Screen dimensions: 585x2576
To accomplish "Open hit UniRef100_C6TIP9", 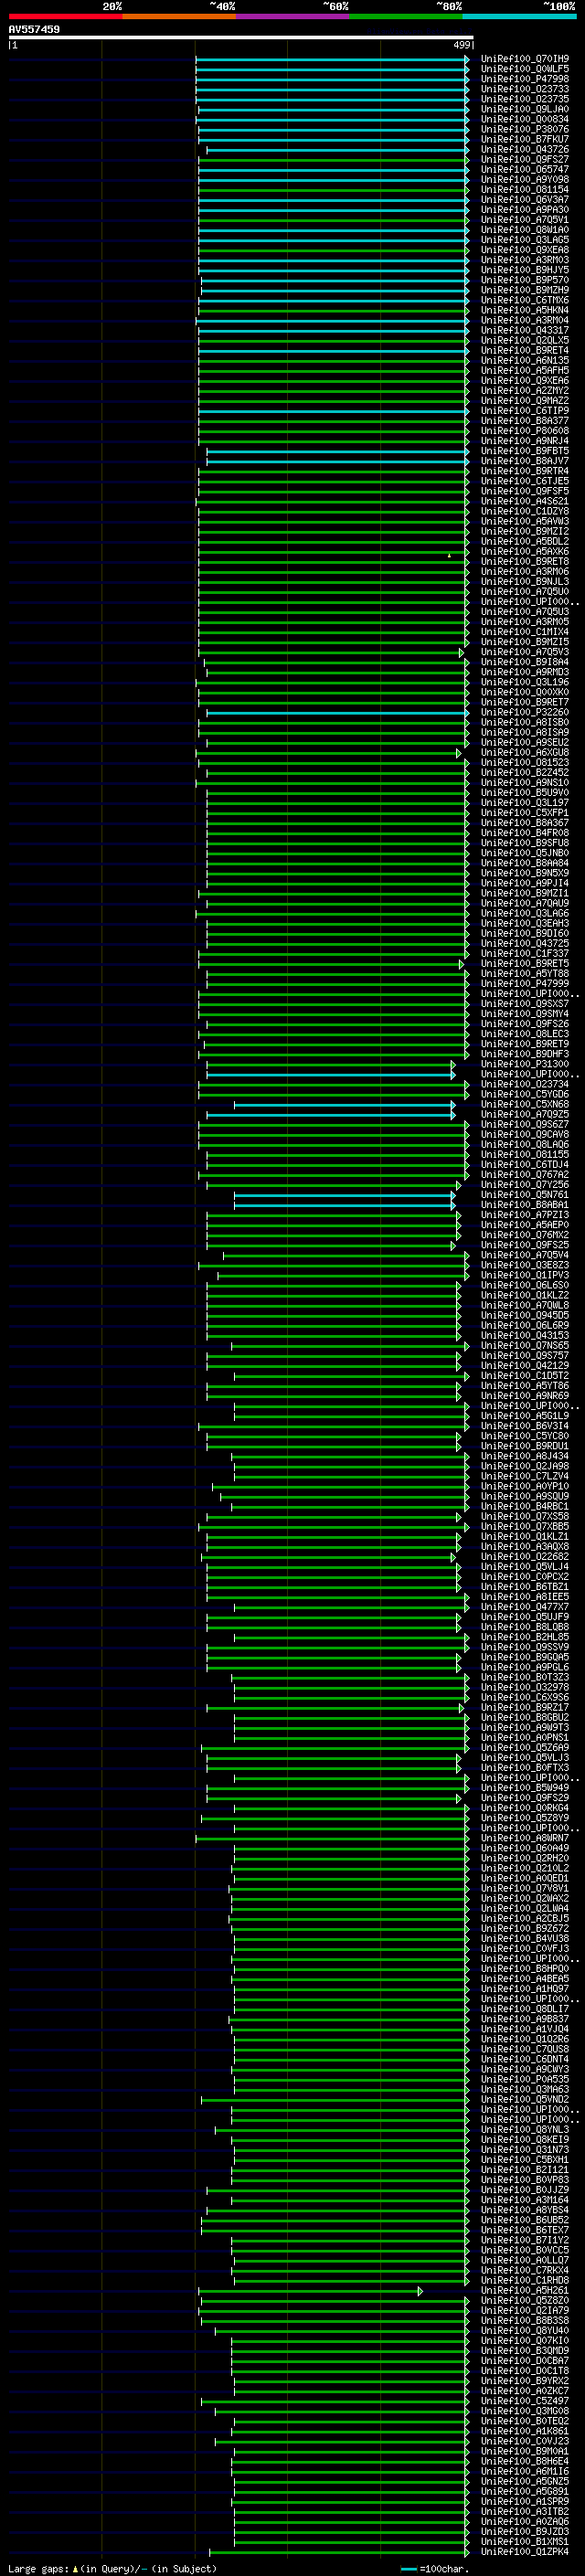I will click(x=525, y=411).
